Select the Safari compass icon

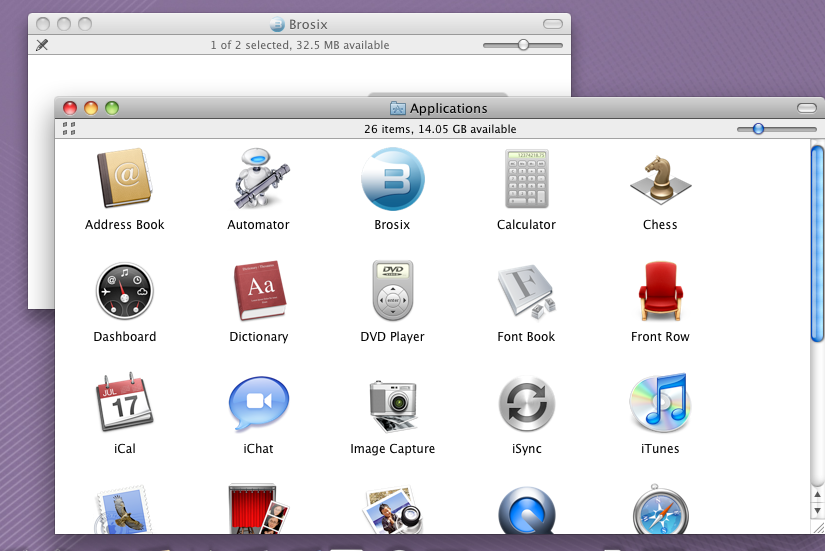[660, 509]
